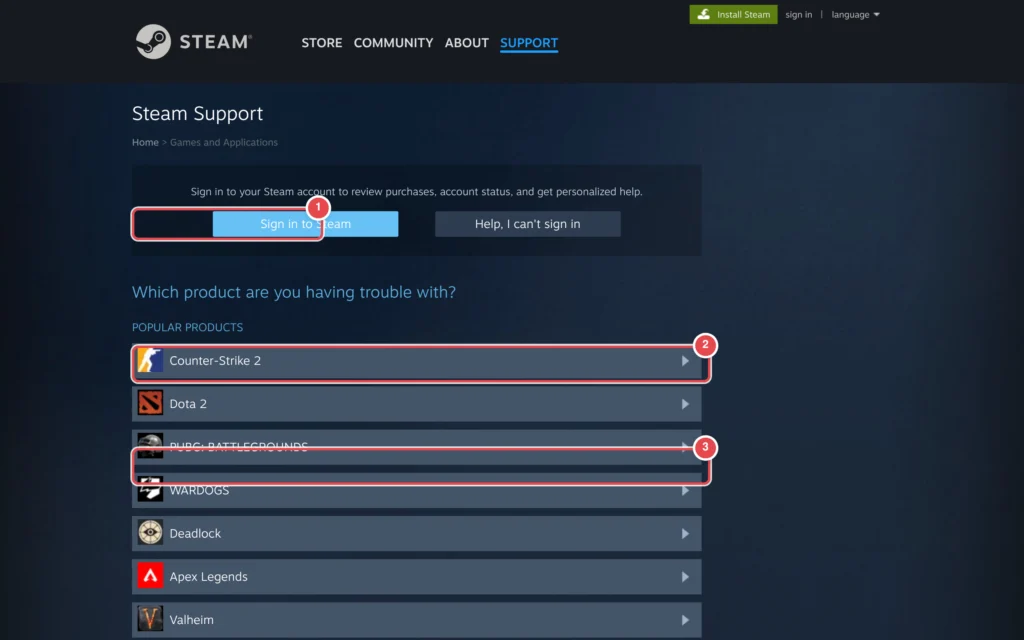This screenshot has width=1024, height=640.
Task: Expand the Apex Legends row arrow
Action: [x=685, y=577]
